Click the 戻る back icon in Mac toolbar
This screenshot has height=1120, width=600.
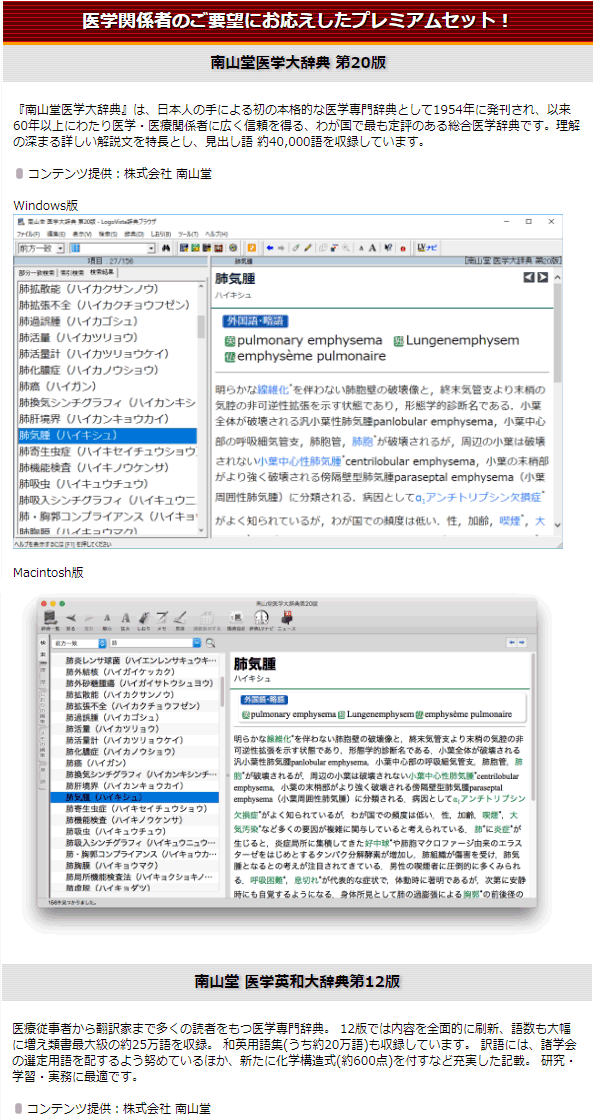[x=71, y=619]
